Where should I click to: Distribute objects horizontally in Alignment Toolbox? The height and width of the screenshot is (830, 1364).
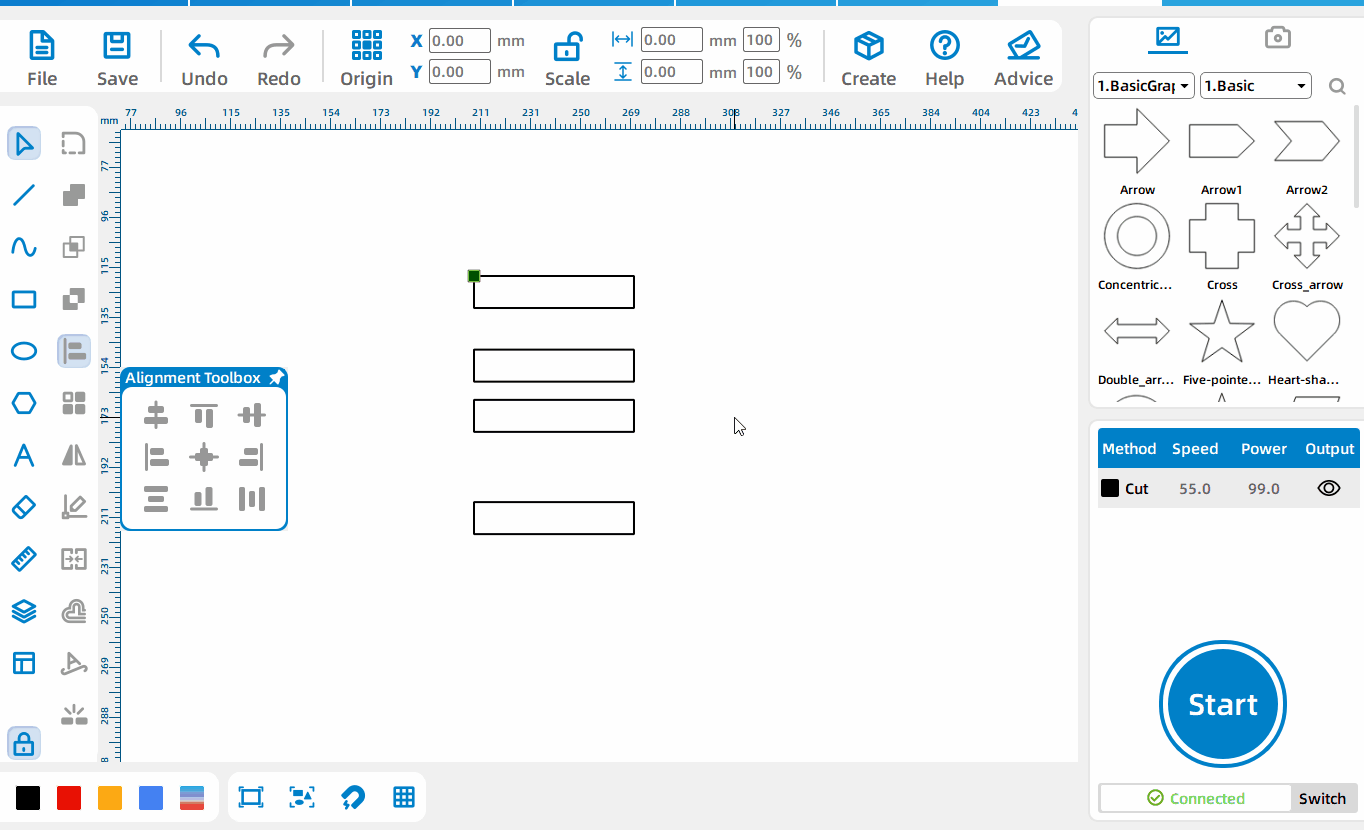tap(252, 499)
